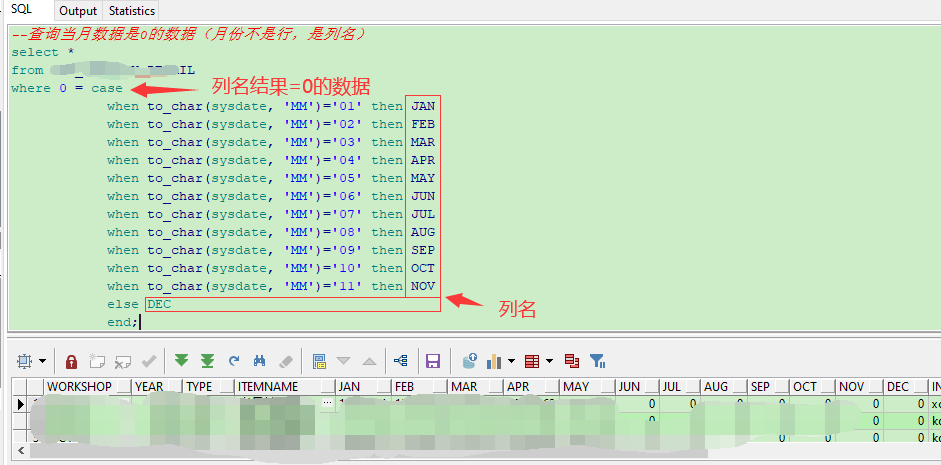The image size is (941, 465).
Task: Click the refresh query icon
Action: tap(234, 361)
